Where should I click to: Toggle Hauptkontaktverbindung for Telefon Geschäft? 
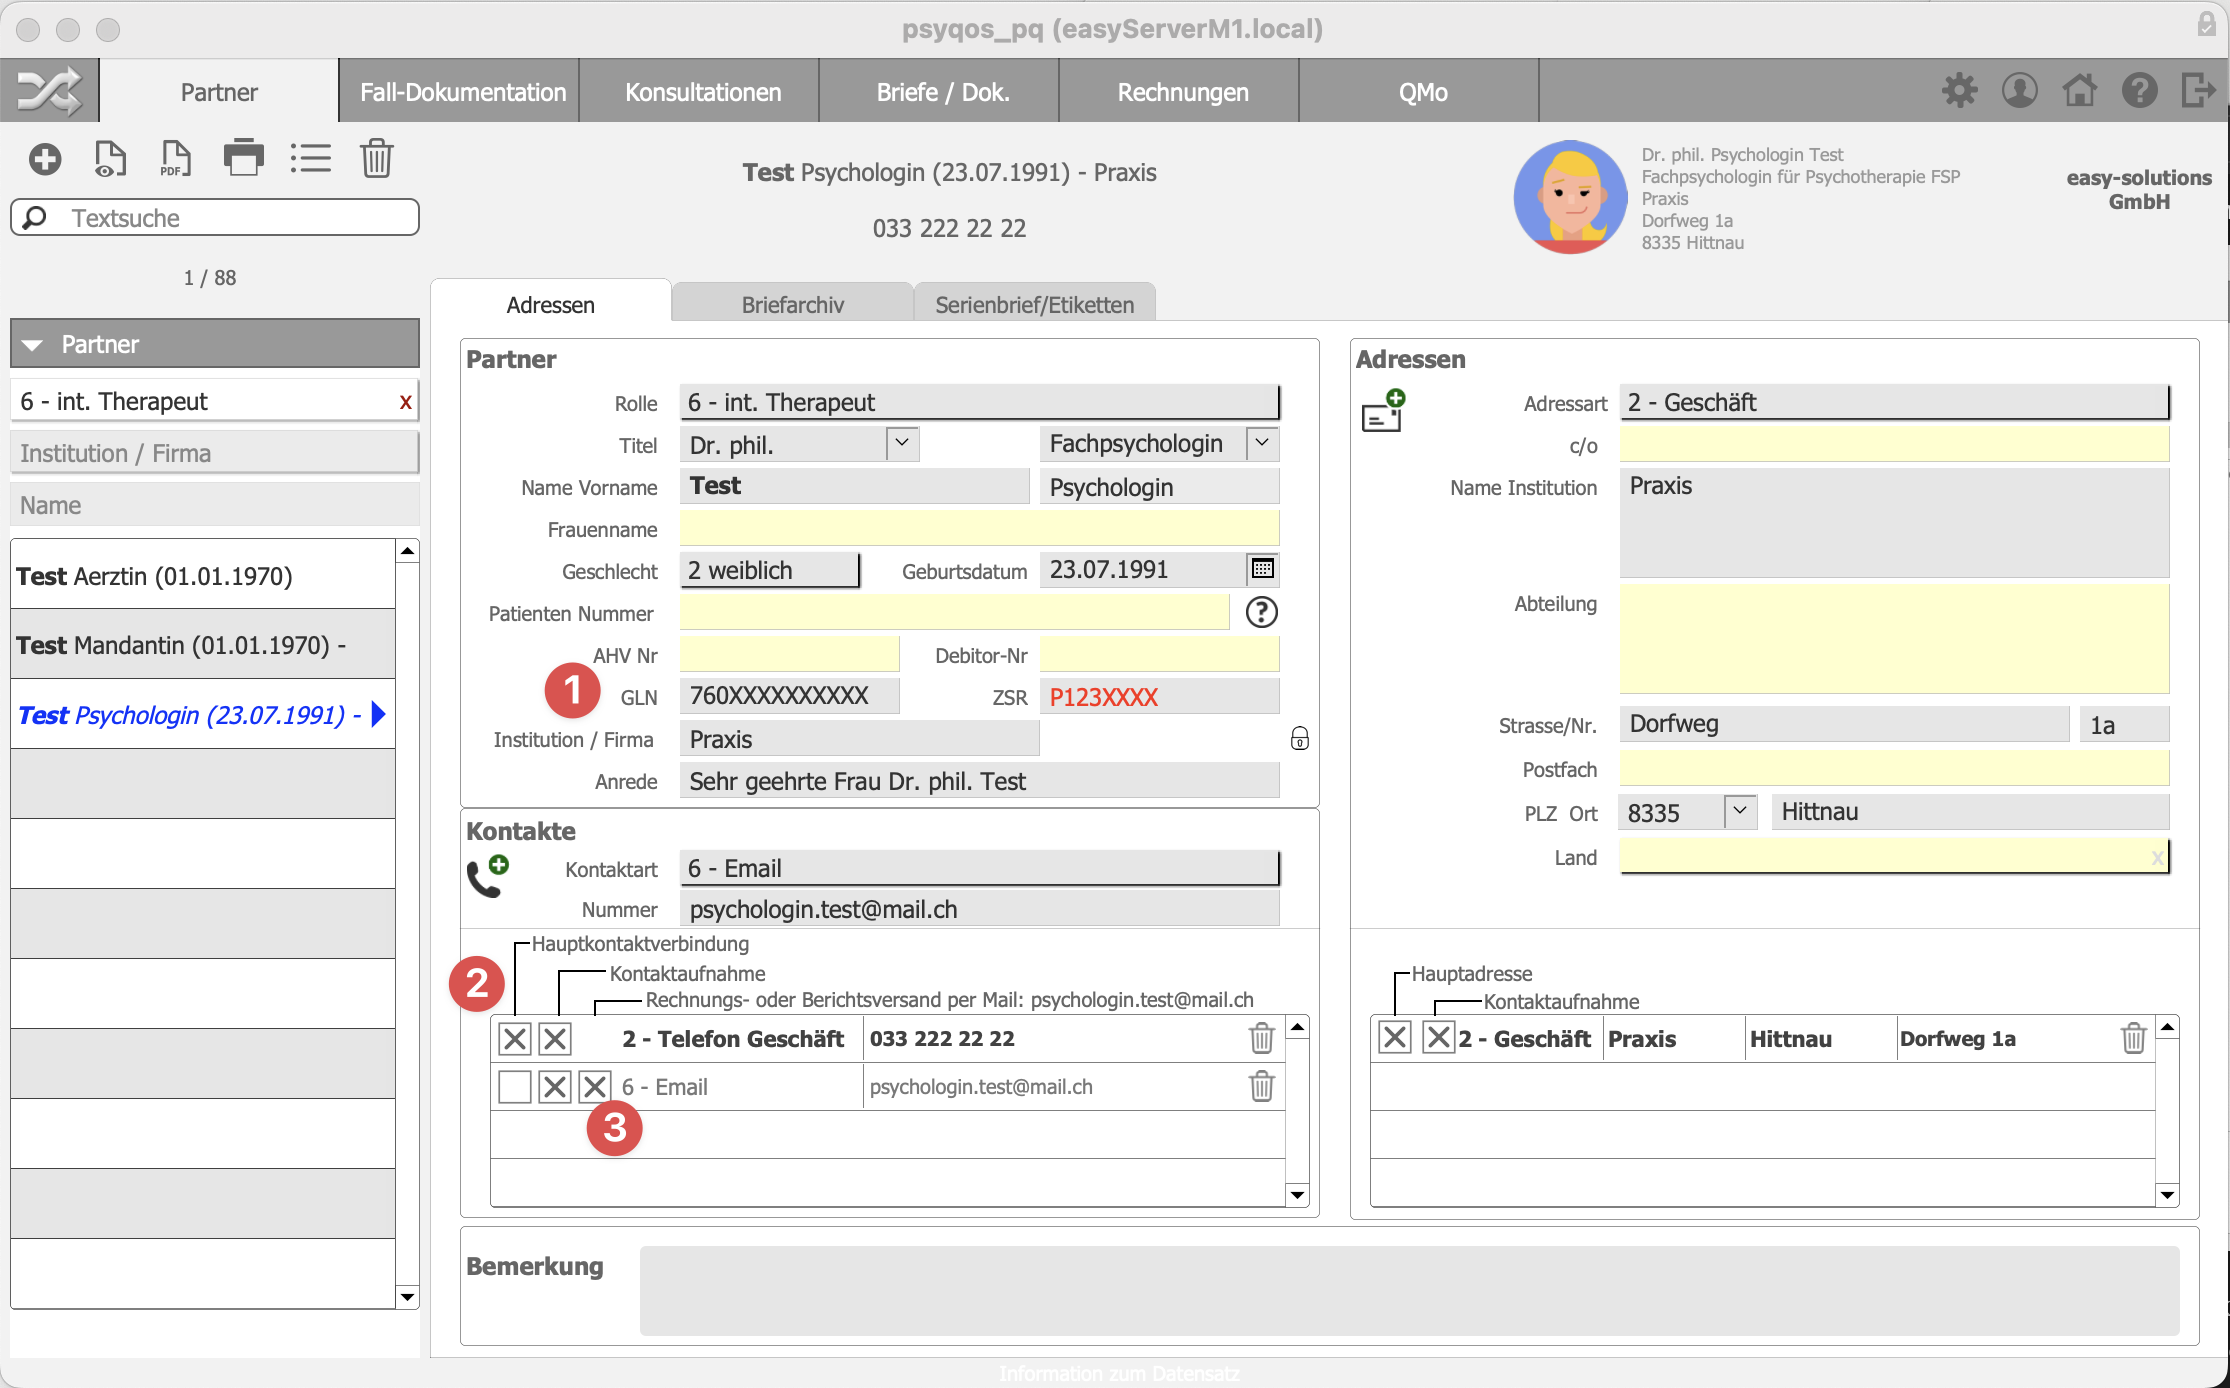pos(515,1038)
